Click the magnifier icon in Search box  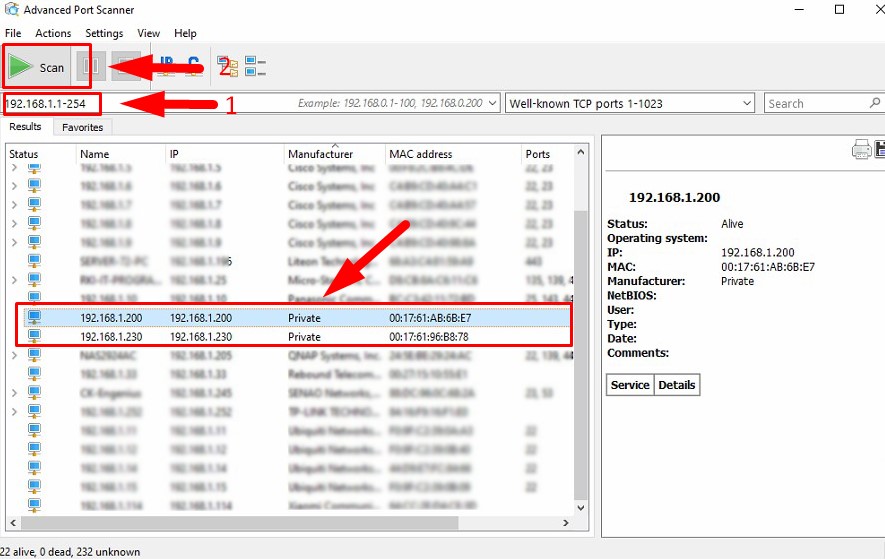tap(874, 103)
